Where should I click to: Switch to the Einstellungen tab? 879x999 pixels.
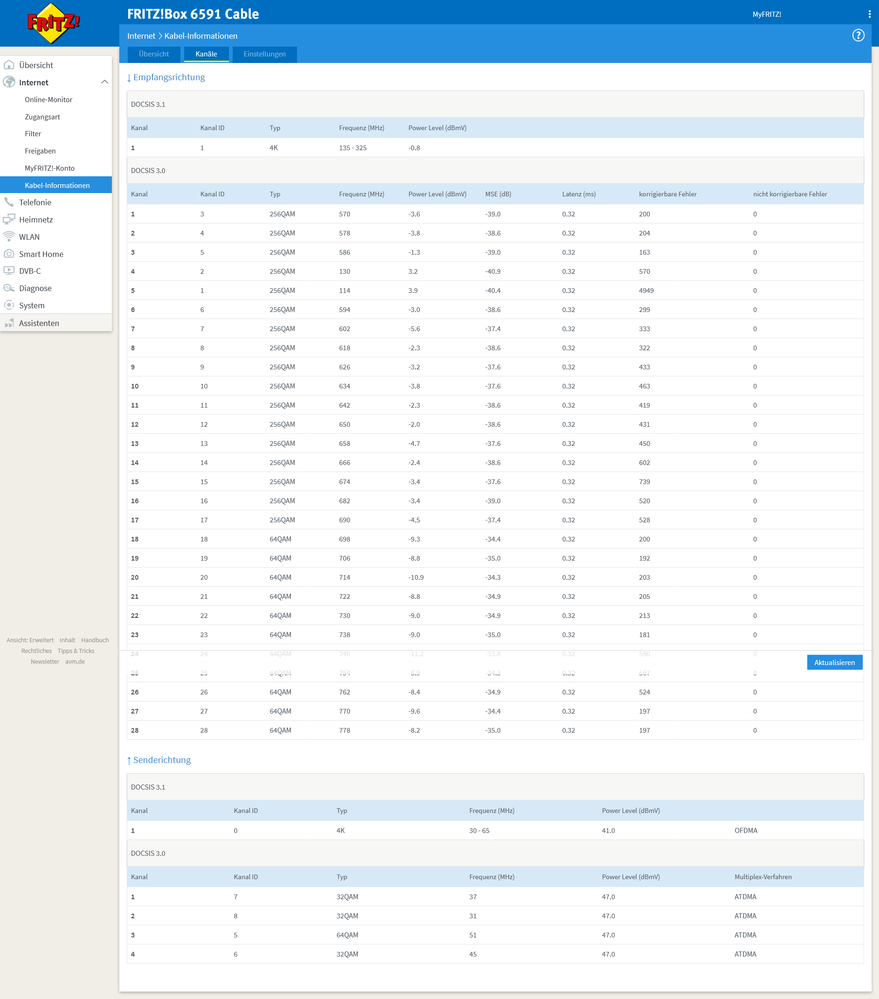(x=265, y=54)
